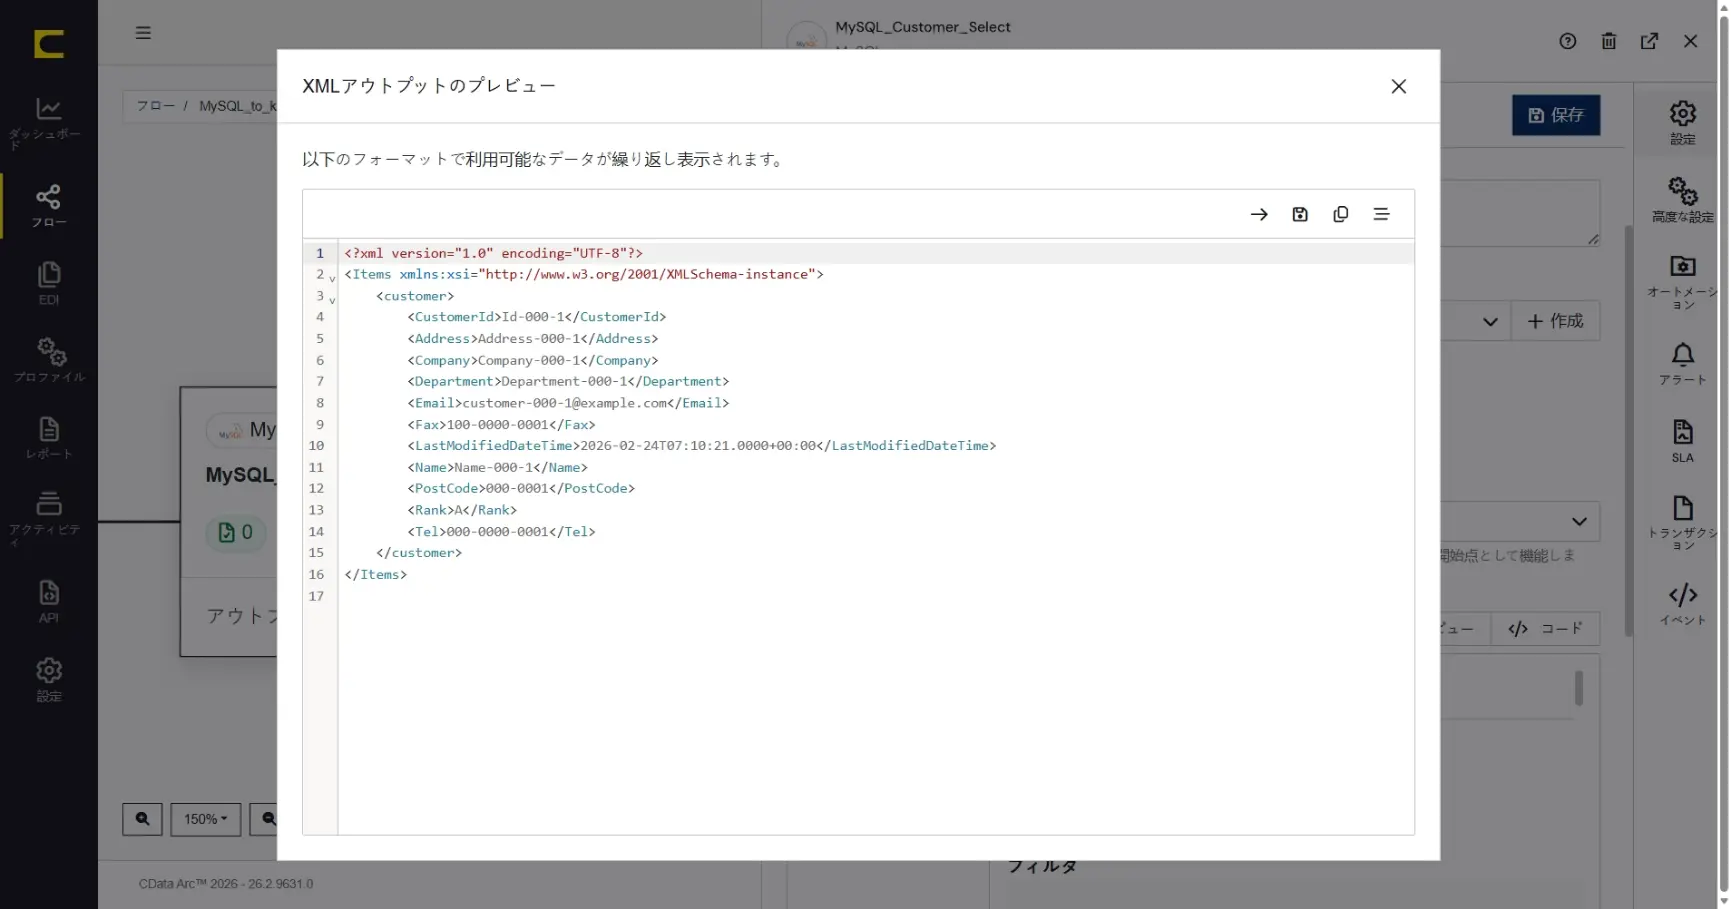Open the Settings (設定) tab in right rail
Screen dimensions: 1731x909
1682,122
